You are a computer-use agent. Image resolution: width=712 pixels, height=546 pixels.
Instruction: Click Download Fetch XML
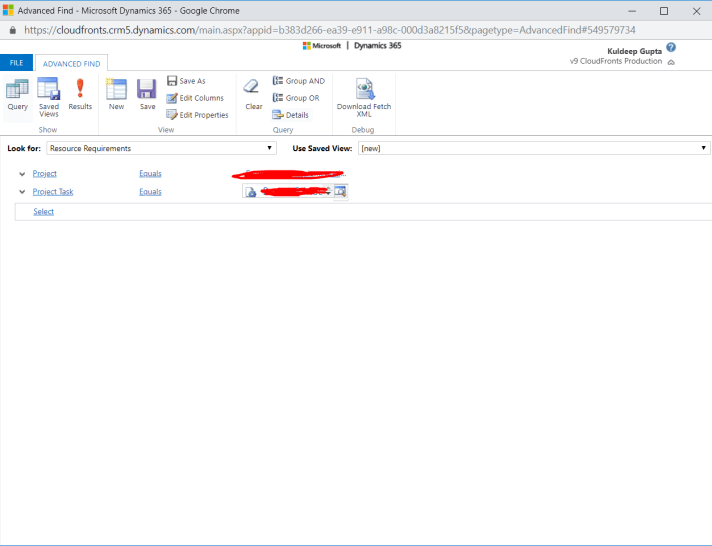point(364,96)
